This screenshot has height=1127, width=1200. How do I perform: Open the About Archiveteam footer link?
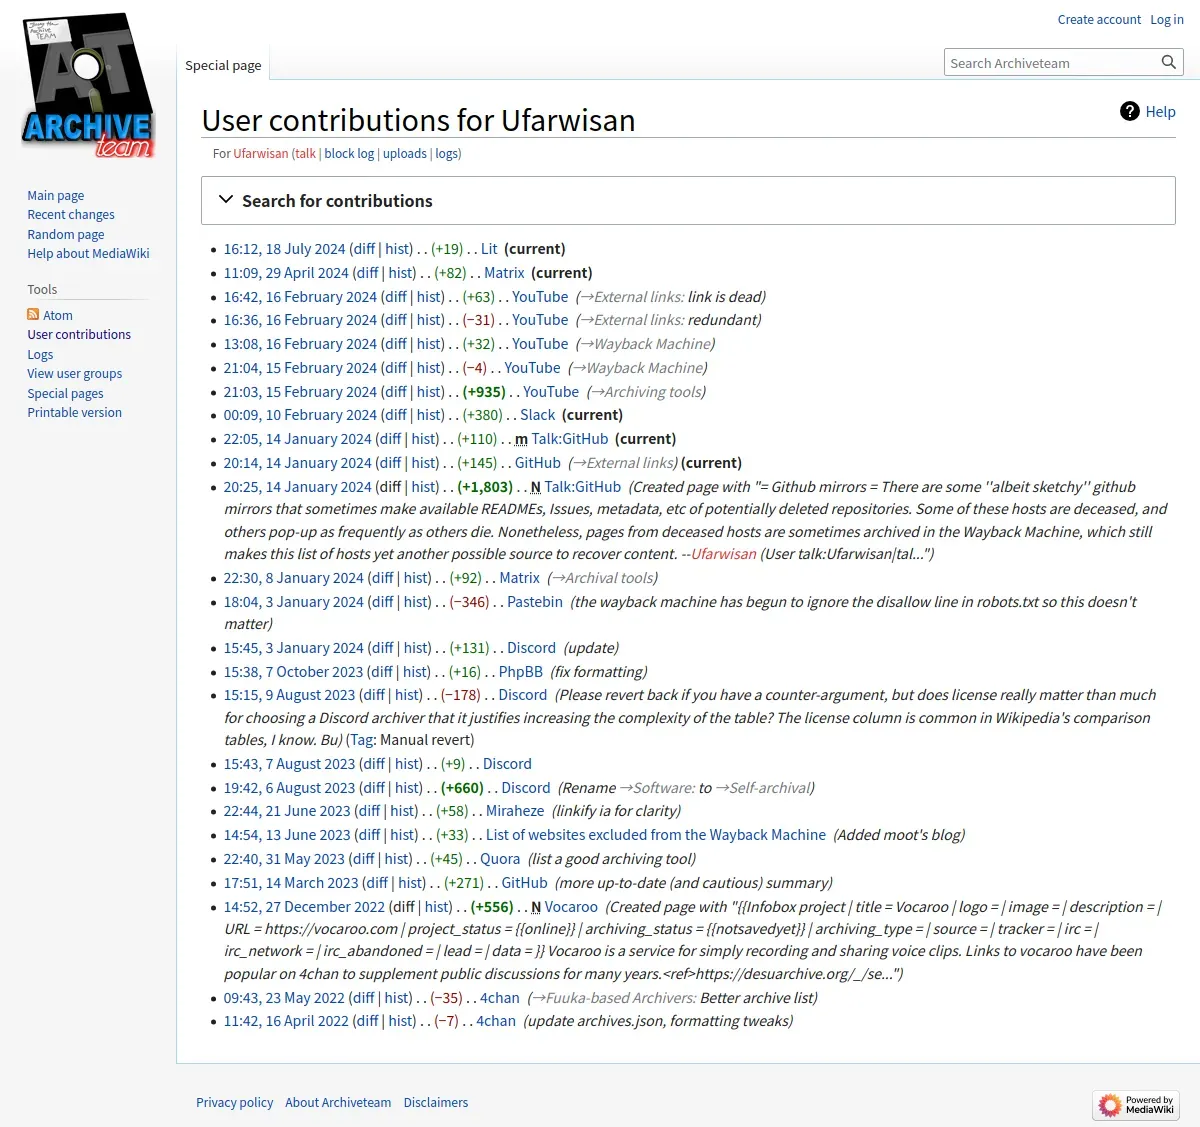pos(338,1102)
